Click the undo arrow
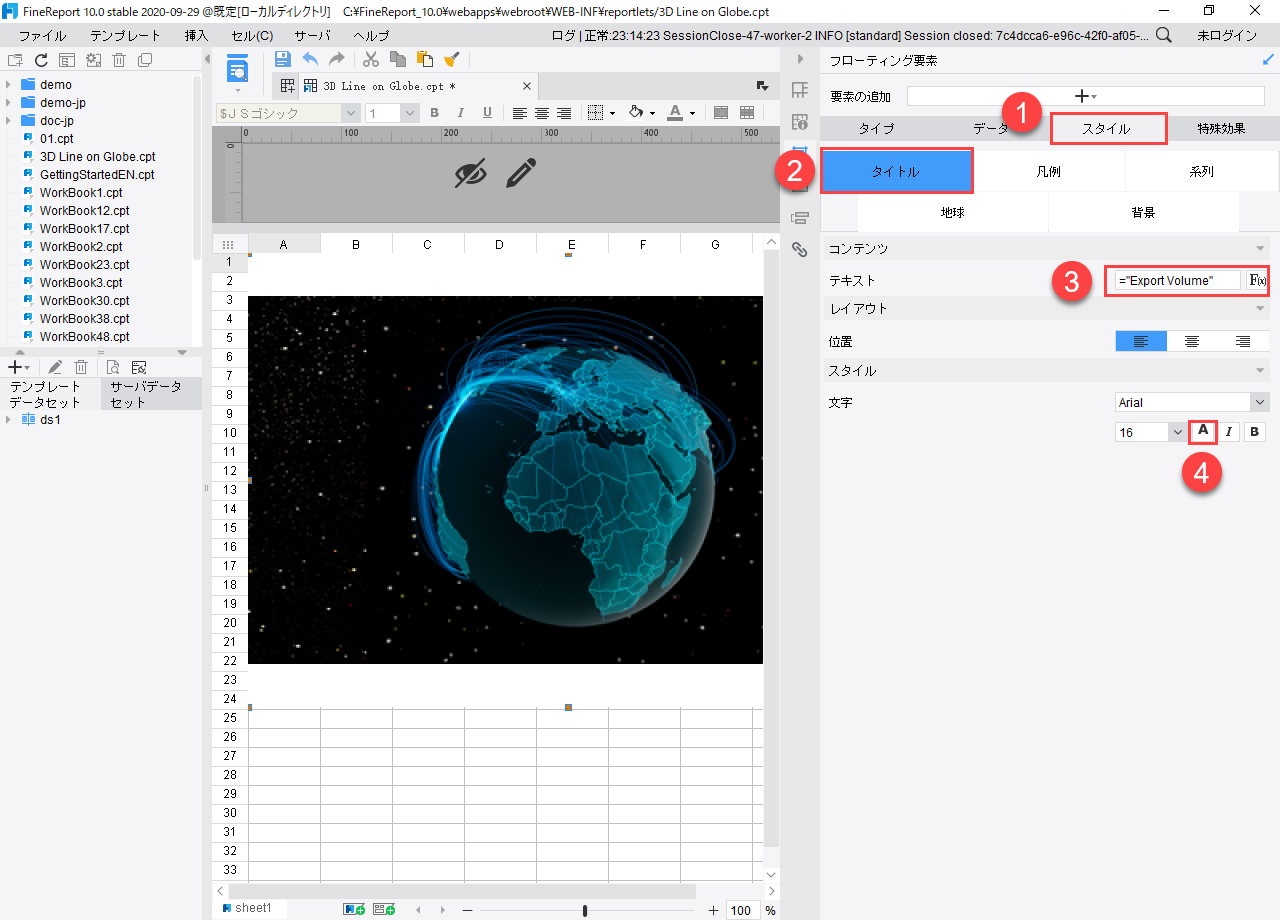 point(310,60)
